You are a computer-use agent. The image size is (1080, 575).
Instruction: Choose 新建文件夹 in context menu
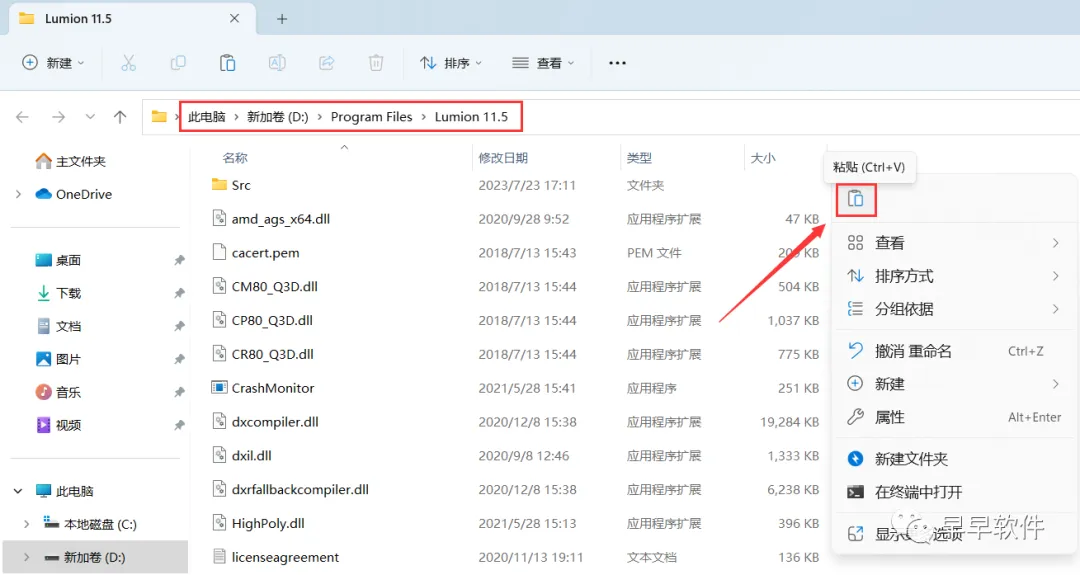pyautogui.click(x=954, y=459)
